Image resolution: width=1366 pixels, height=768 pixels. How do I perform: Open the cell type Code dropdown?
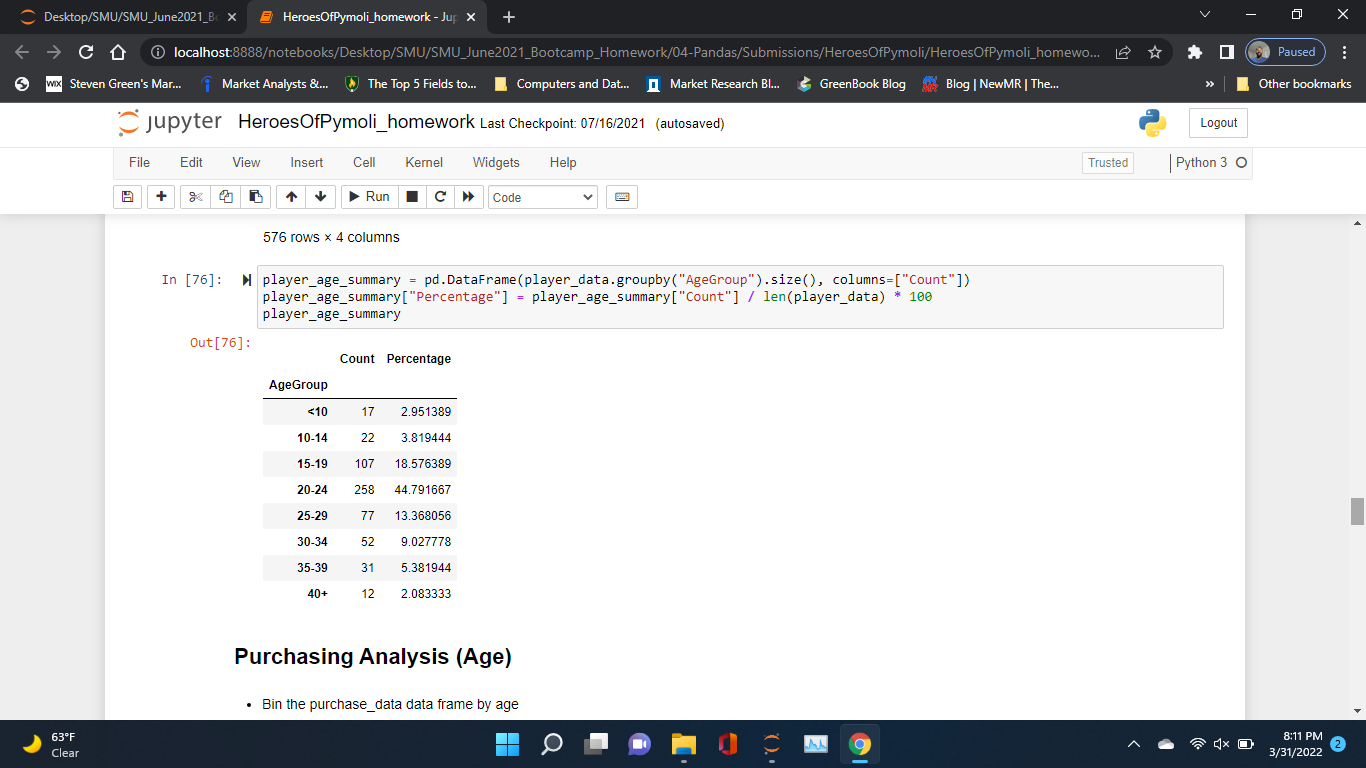[x=543, y=198]
